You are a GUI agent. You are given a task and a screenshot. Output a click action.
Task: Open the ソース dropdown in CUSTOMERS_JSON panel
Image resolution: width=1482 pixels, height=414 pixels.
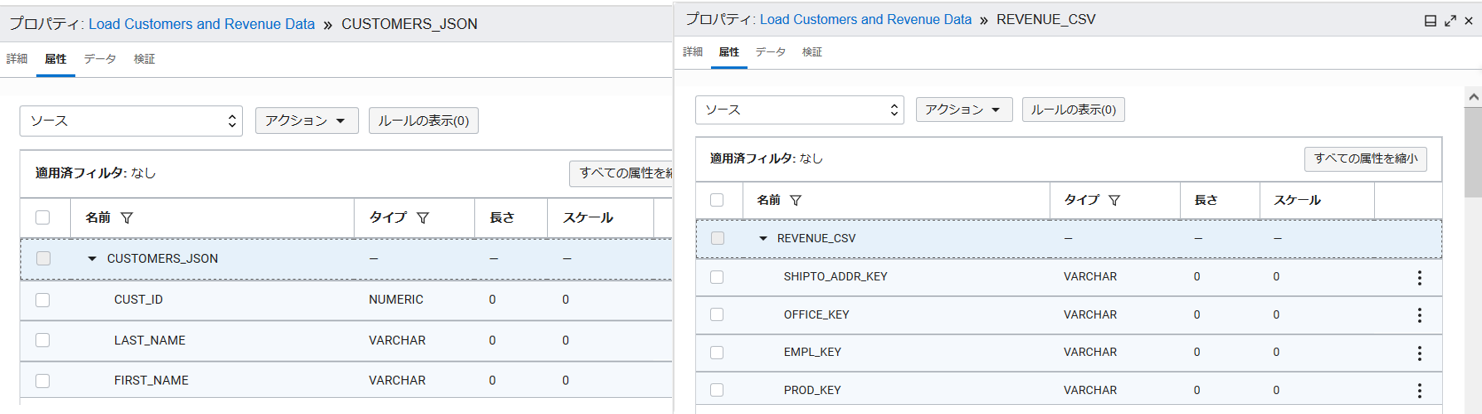coord(131,121)
